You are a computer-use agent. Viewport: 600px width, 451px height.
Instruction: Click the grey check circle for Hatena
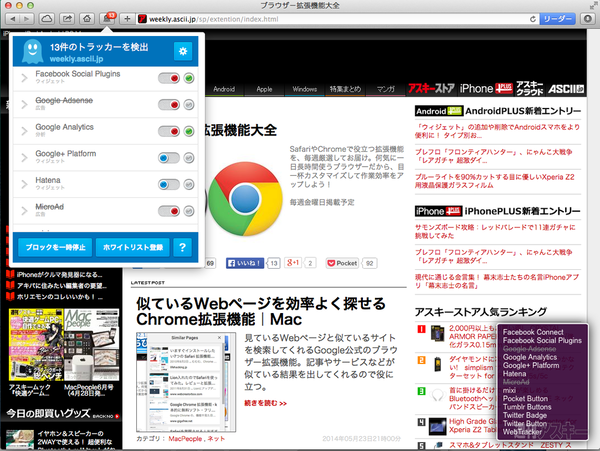point(189,185)
